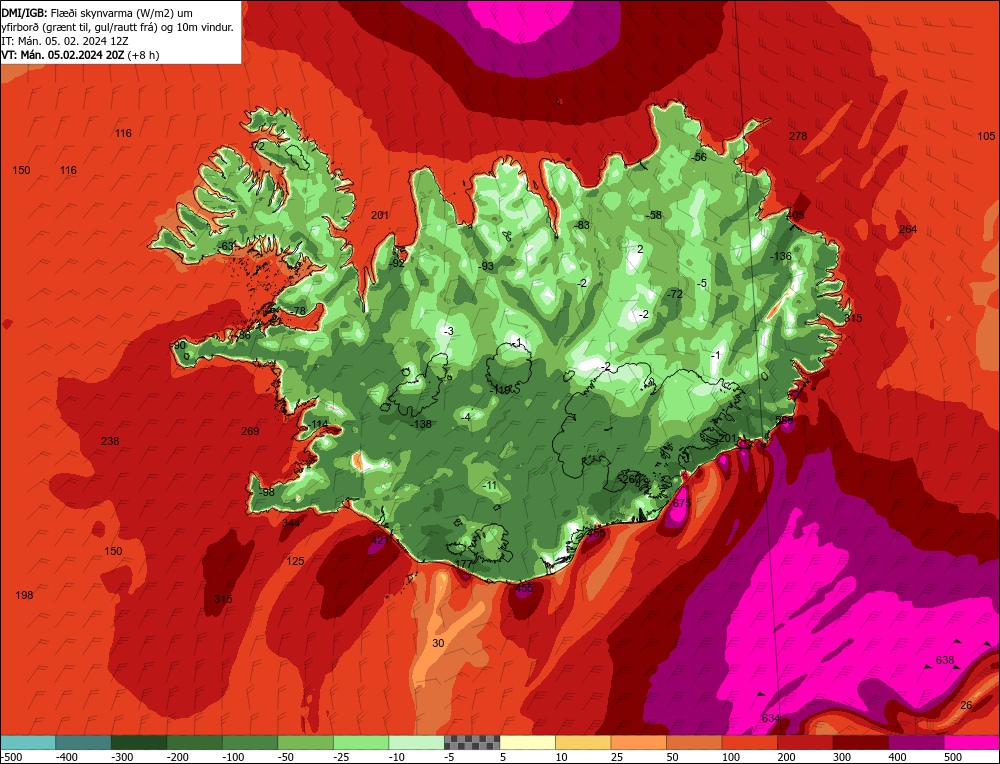Select the red-orange swatch from 100 to 200
The image size is (1000, 764).
(x=750, y=742)
